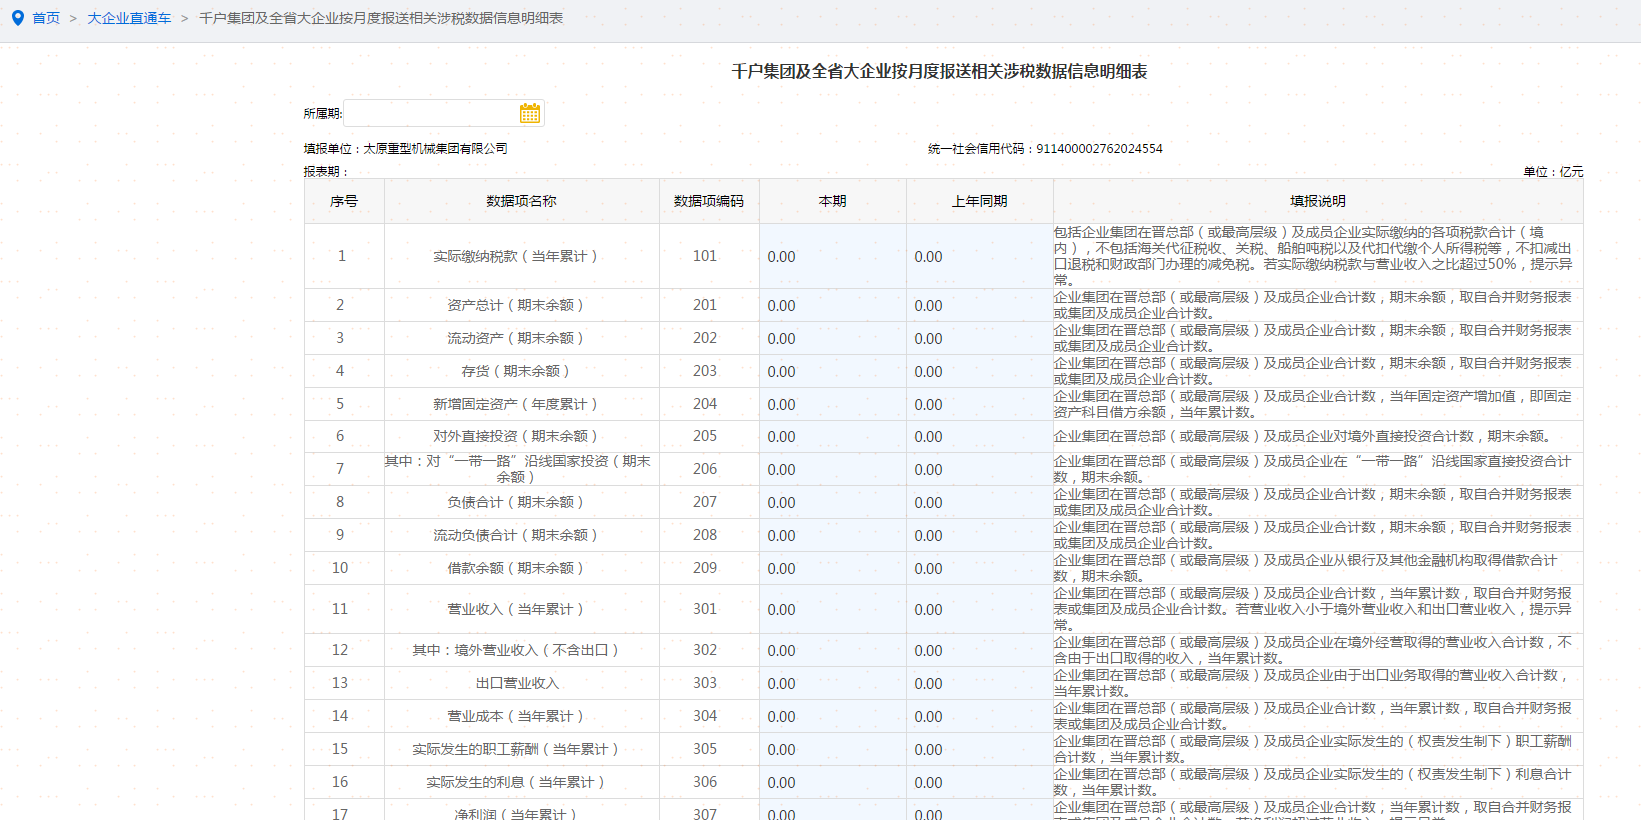Viewport: 1641px width, 820px height.
Task: Edit 本期 value for 负债合计 row
Action: pyautogui.click(x=832, y=503)
